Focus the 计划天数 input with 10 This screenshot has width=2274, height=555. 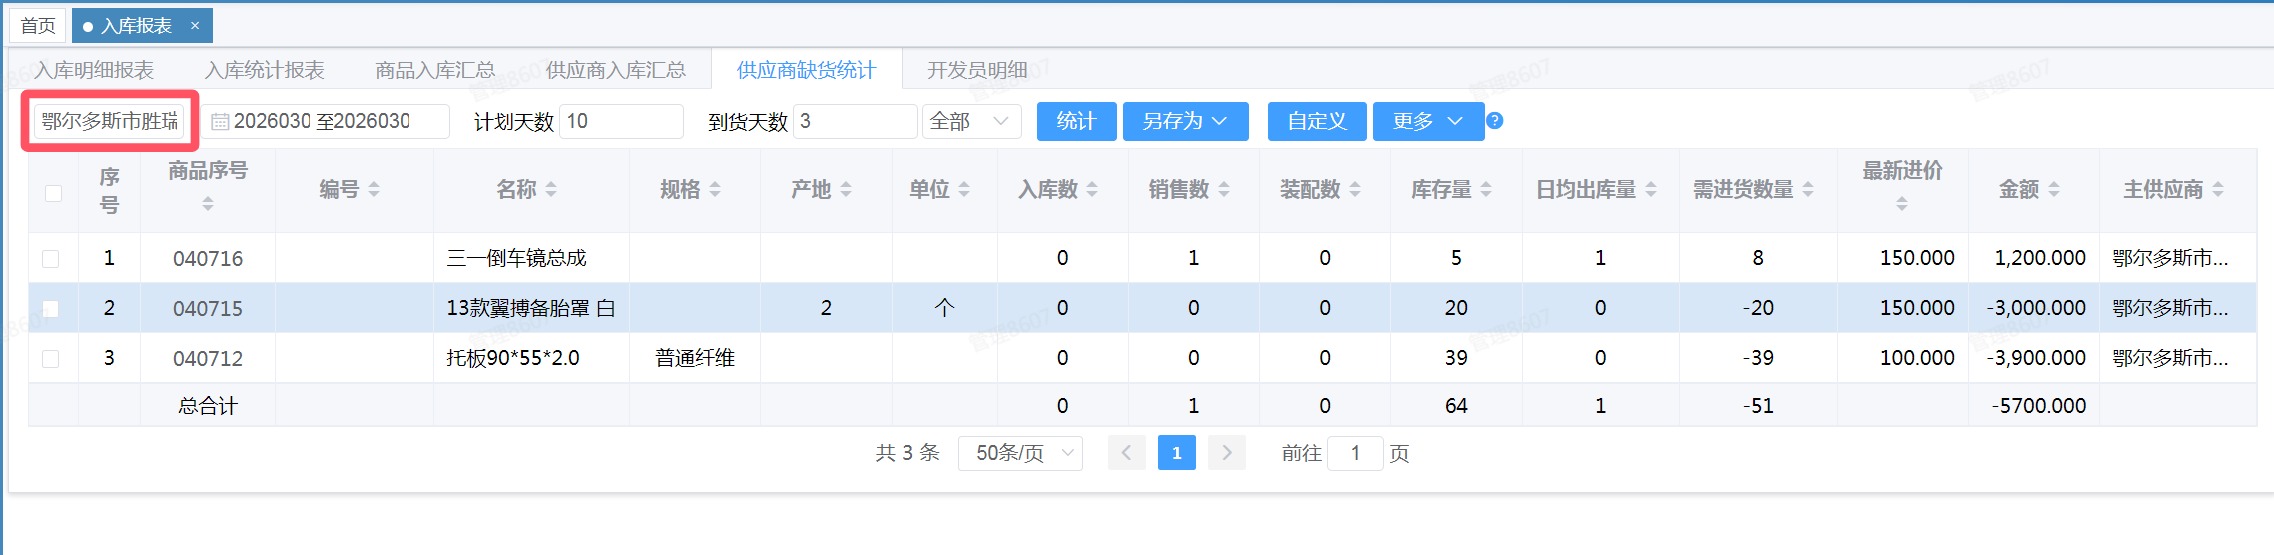tap(621, 121)
